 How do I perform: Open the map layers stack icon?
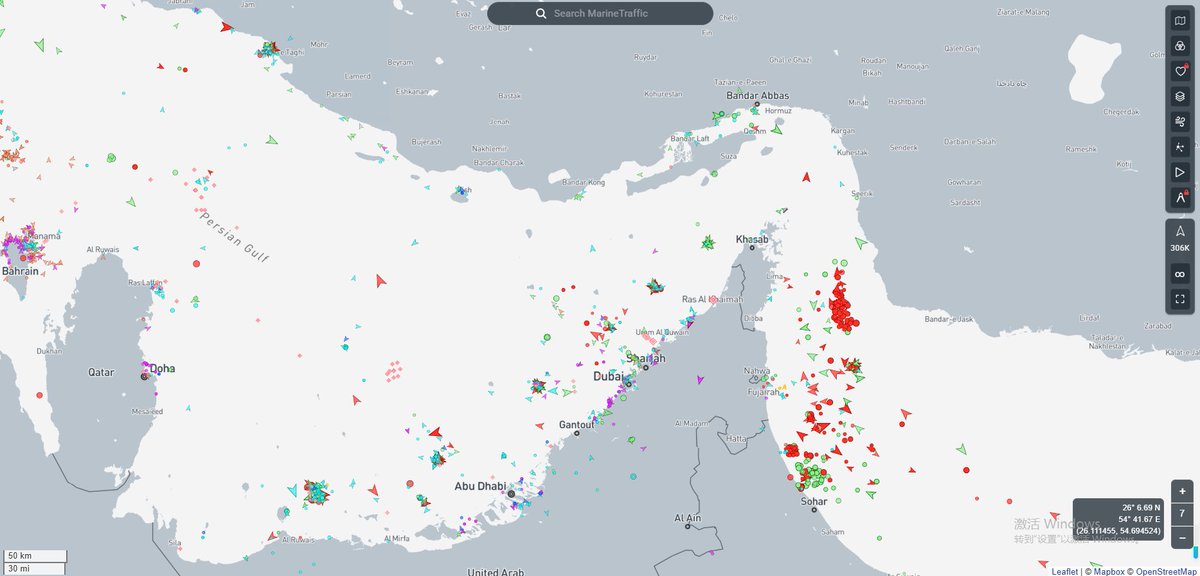(x=1180, y=97)
